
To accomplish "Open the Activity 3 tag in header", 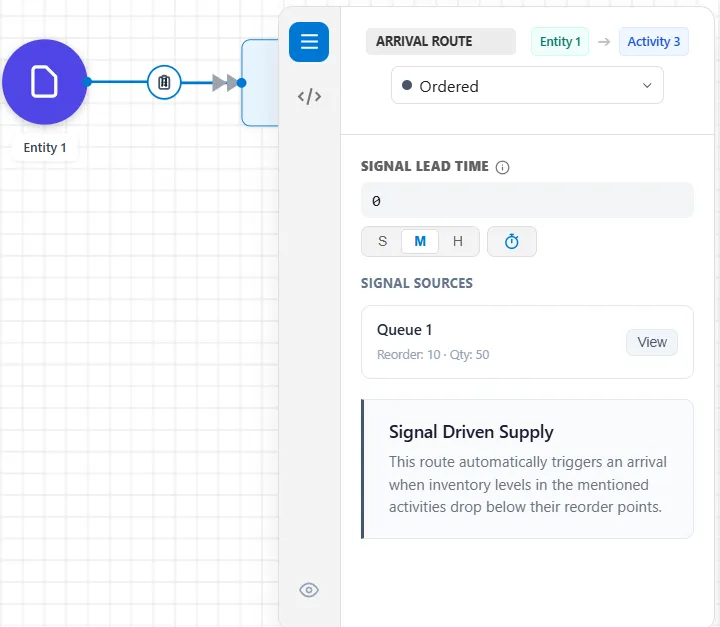I will click(653, 42).
